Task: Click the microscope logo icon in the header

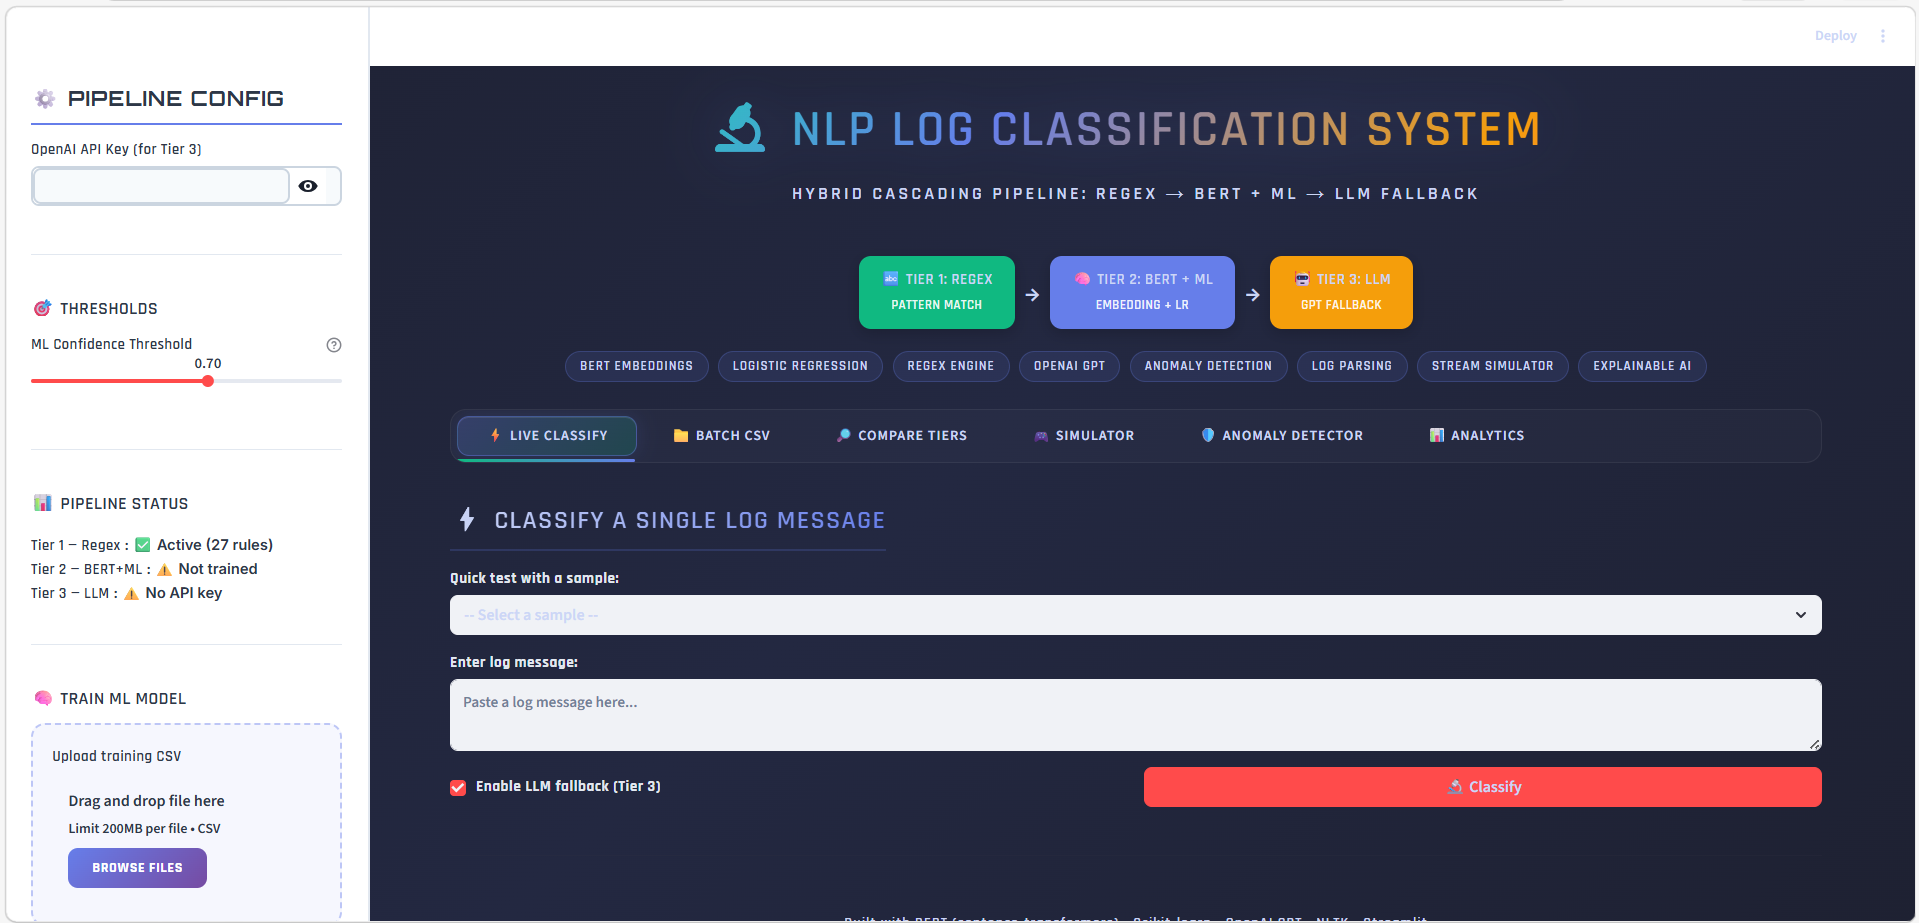Action: [740, 128]
